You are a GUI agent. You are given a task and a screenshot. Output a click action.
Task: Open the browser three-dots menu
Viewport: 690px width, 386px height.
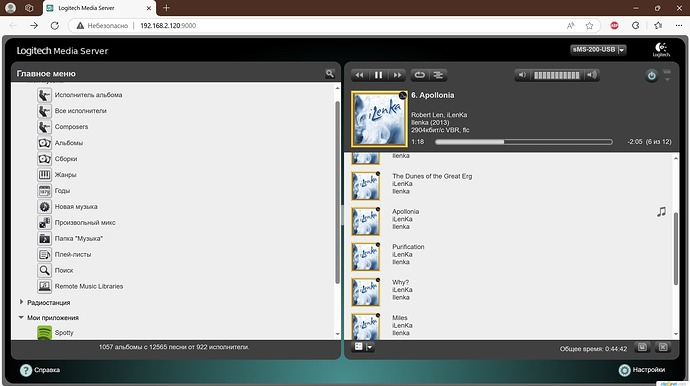tap(679, 26)
